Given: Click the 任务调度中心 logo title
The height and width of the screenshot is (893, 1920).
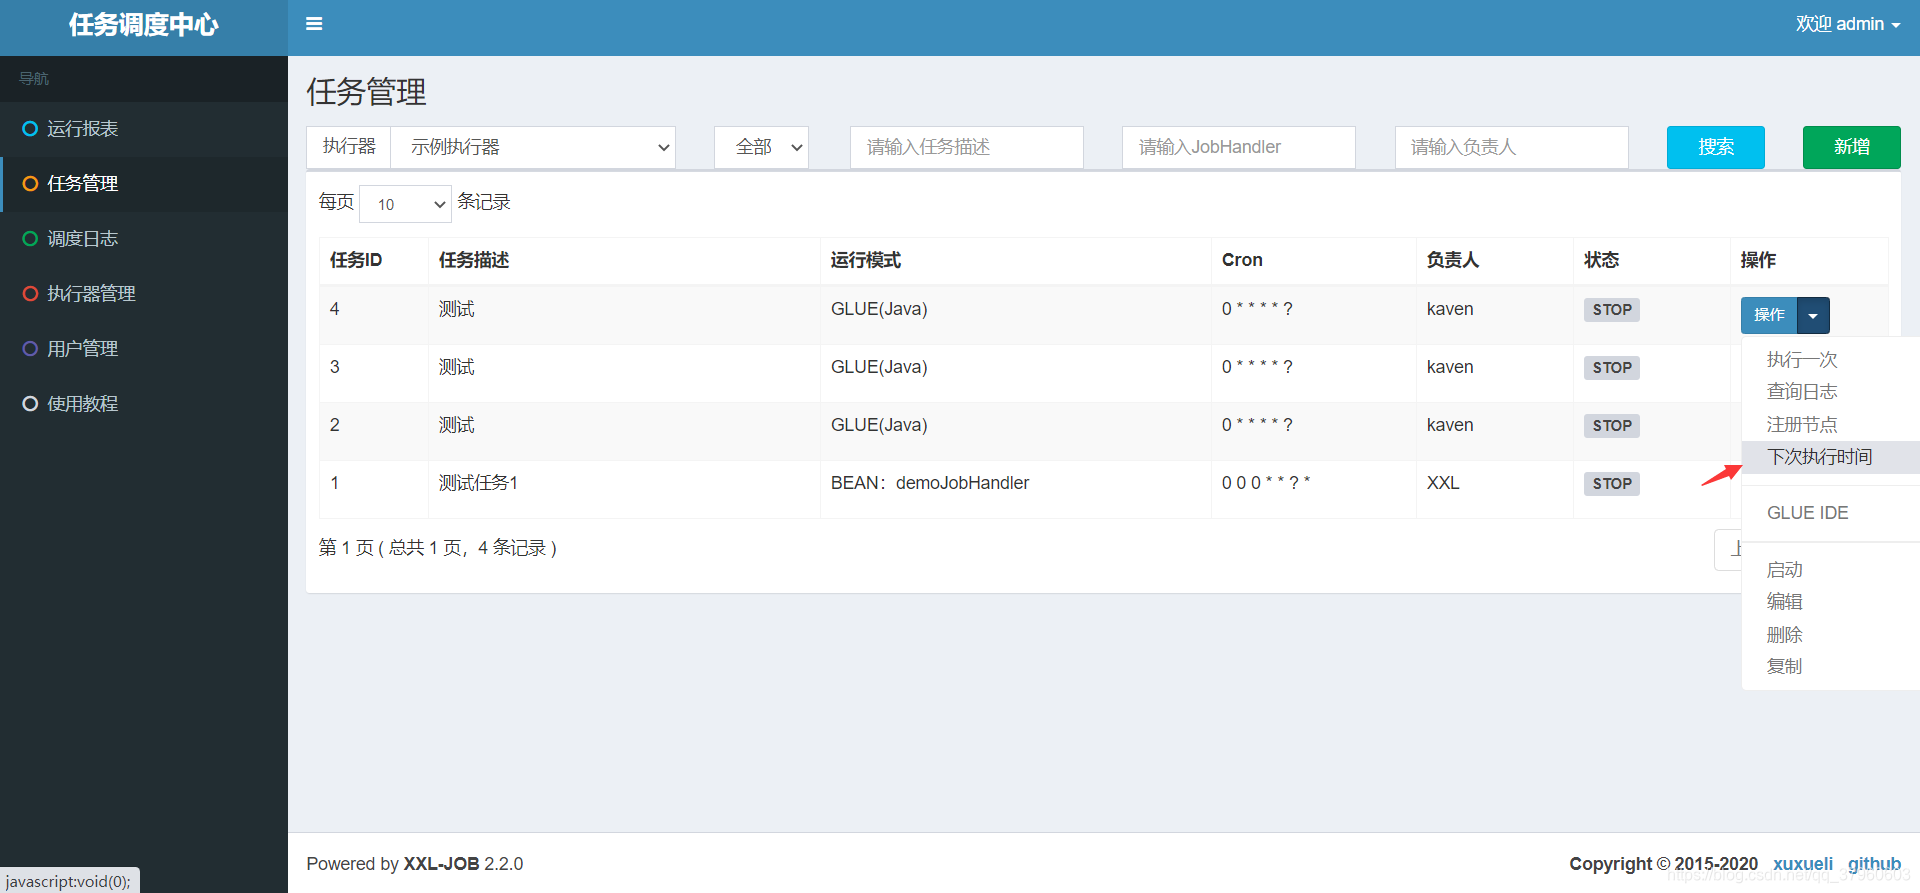Looking at the screenshot, I should (x=144, y=25).
